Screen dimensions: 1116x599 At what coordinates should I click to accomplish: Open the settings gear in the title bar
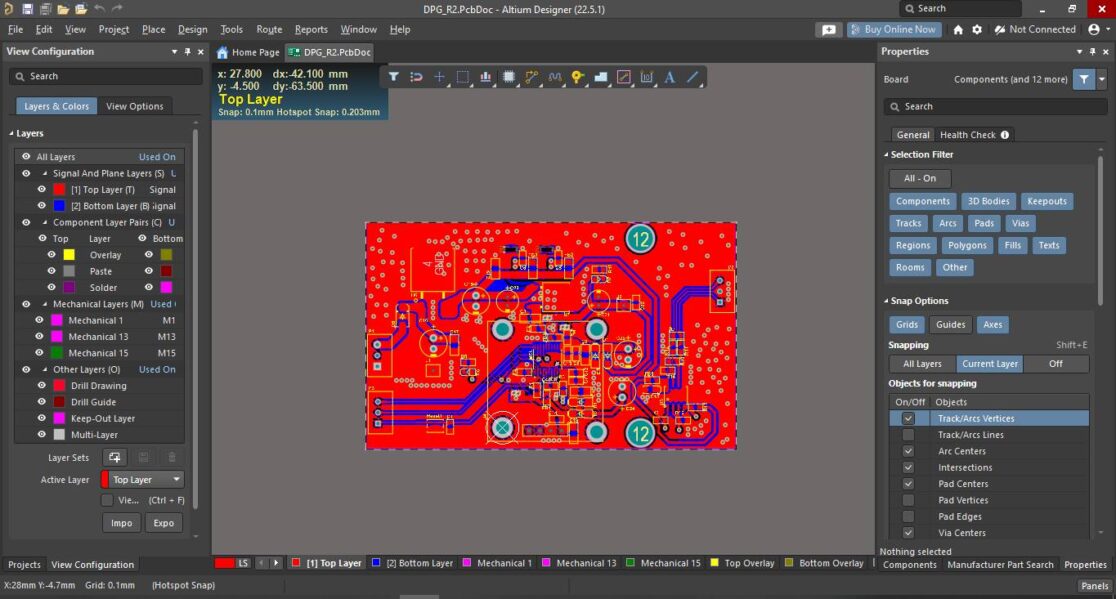[977, 30]
